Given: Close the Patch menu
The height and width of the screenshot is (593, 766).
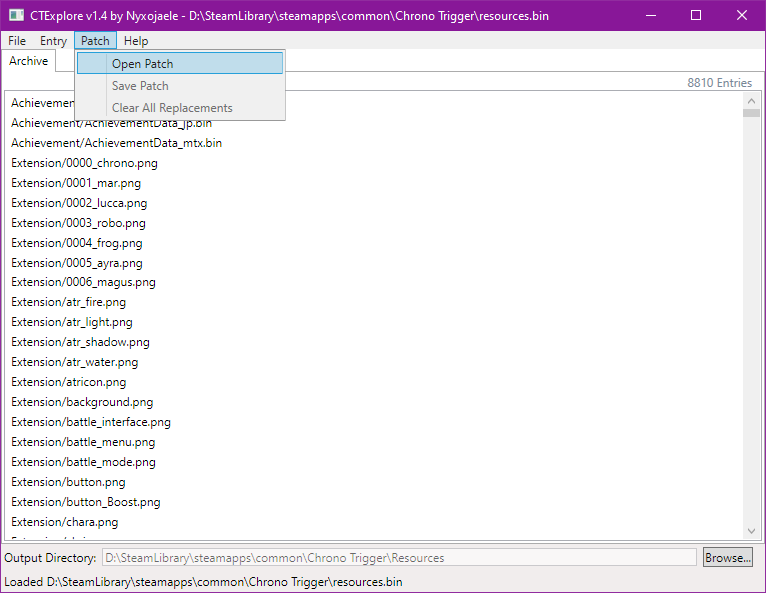Looking at the screenshot, I should [x=95, y=41].
